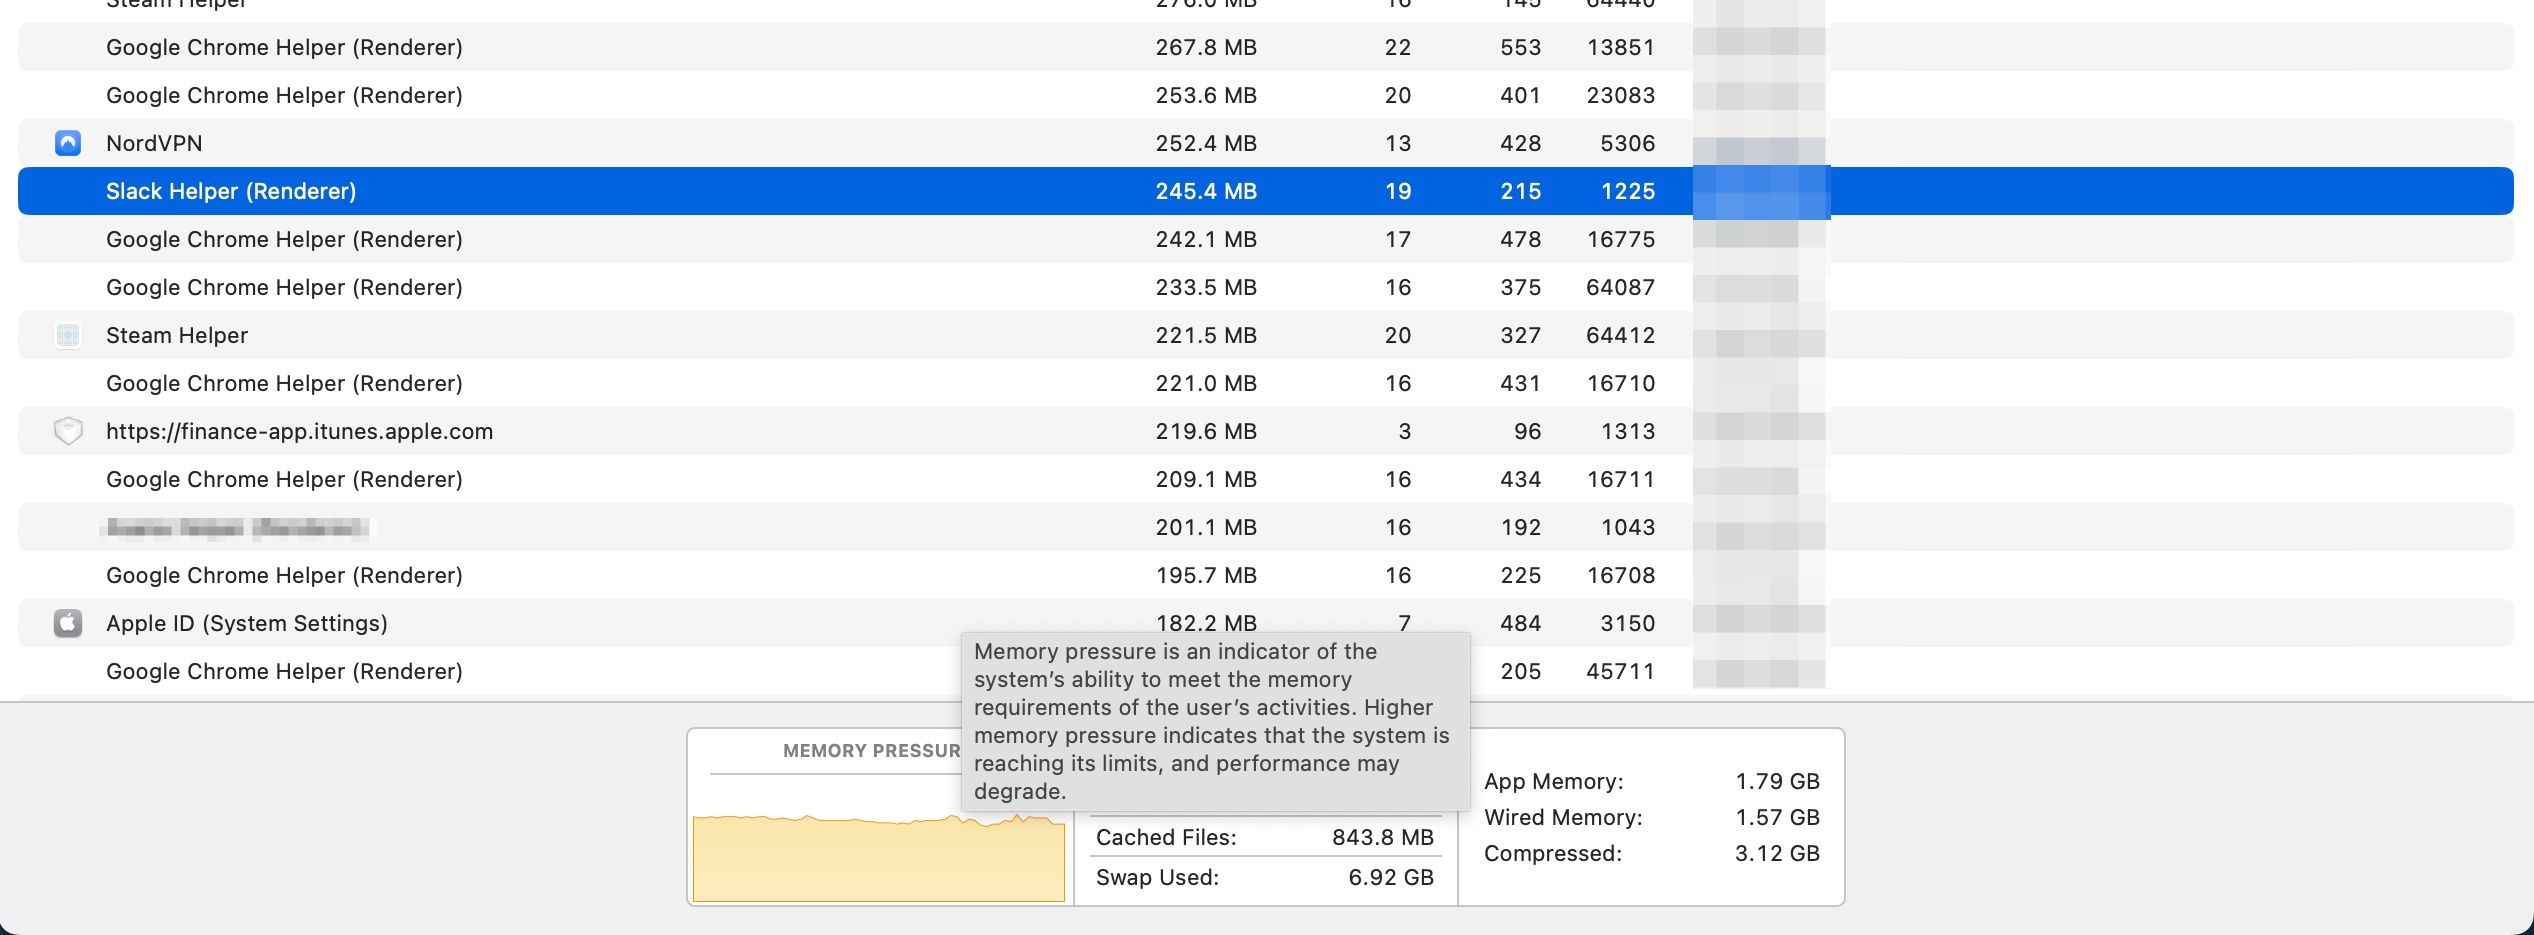Click the Steam Helper process icon

click(68, 335)
